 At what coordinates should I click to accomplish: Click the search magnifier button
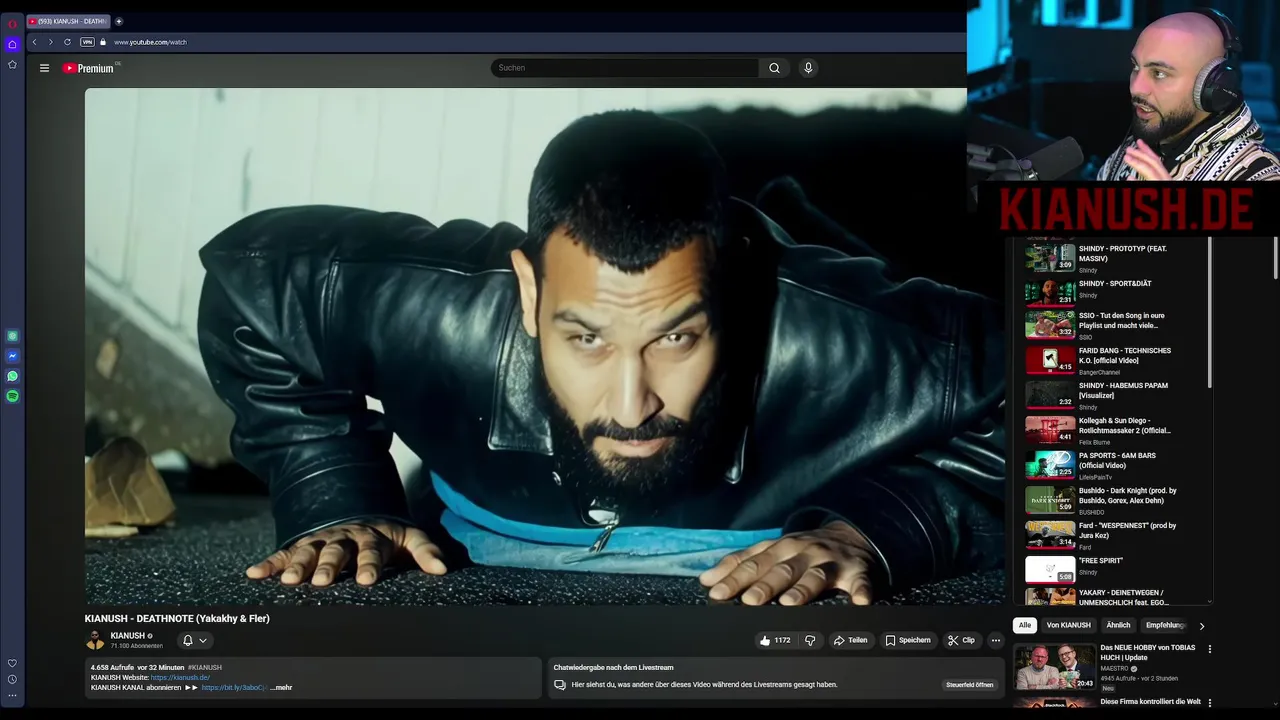click(774, 68)
